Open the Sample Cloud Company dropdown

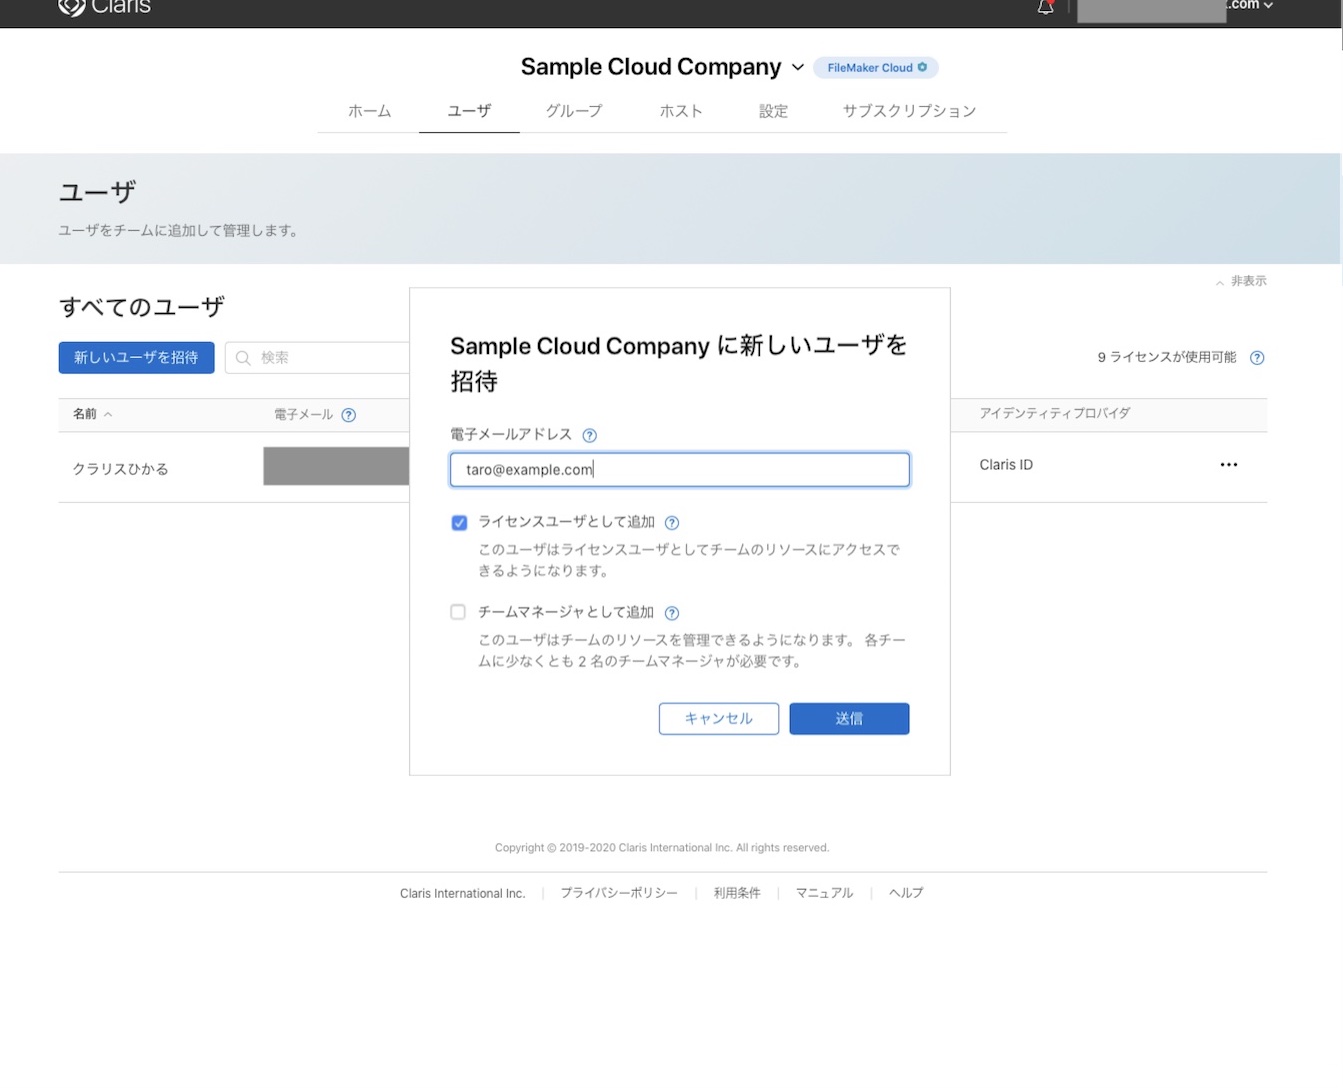pos(797,67)
